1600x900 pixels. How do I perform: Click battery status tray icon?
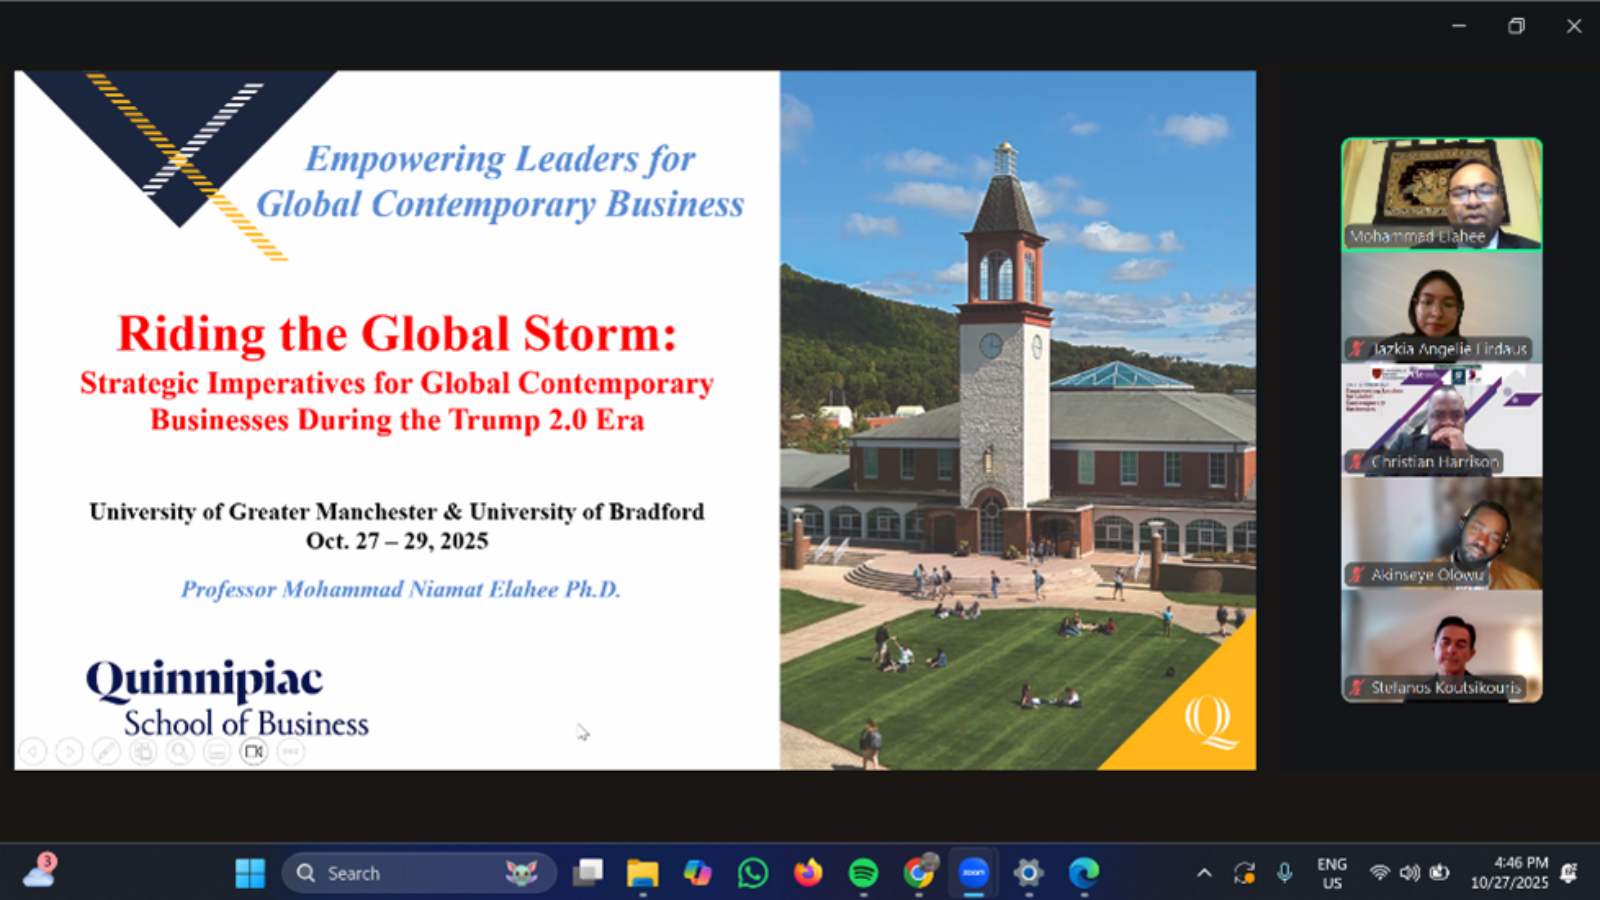(1439, 873)
